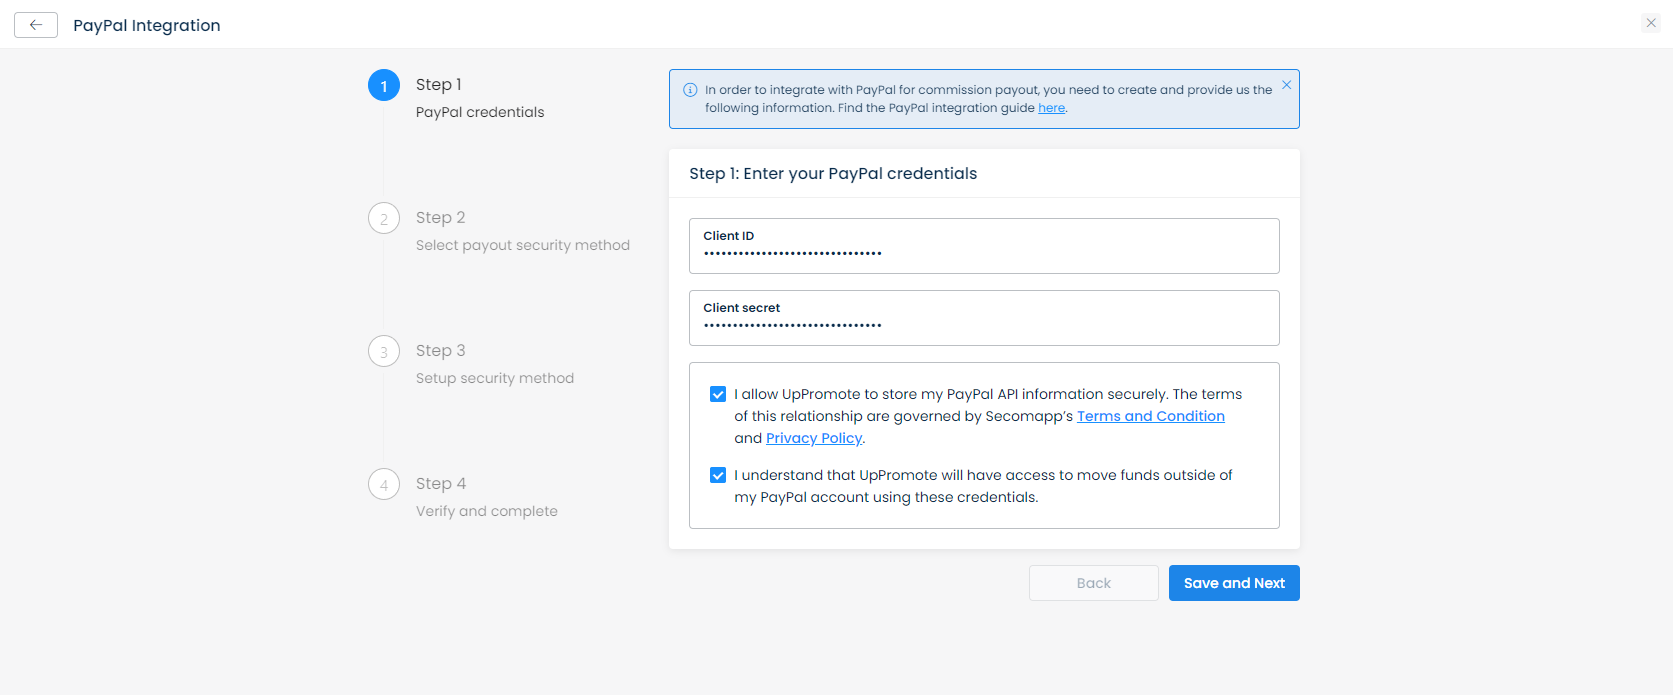Viewport: 1673px width, 695px height.
Task: Go to Verify and complete step
Action: (486, 511)
